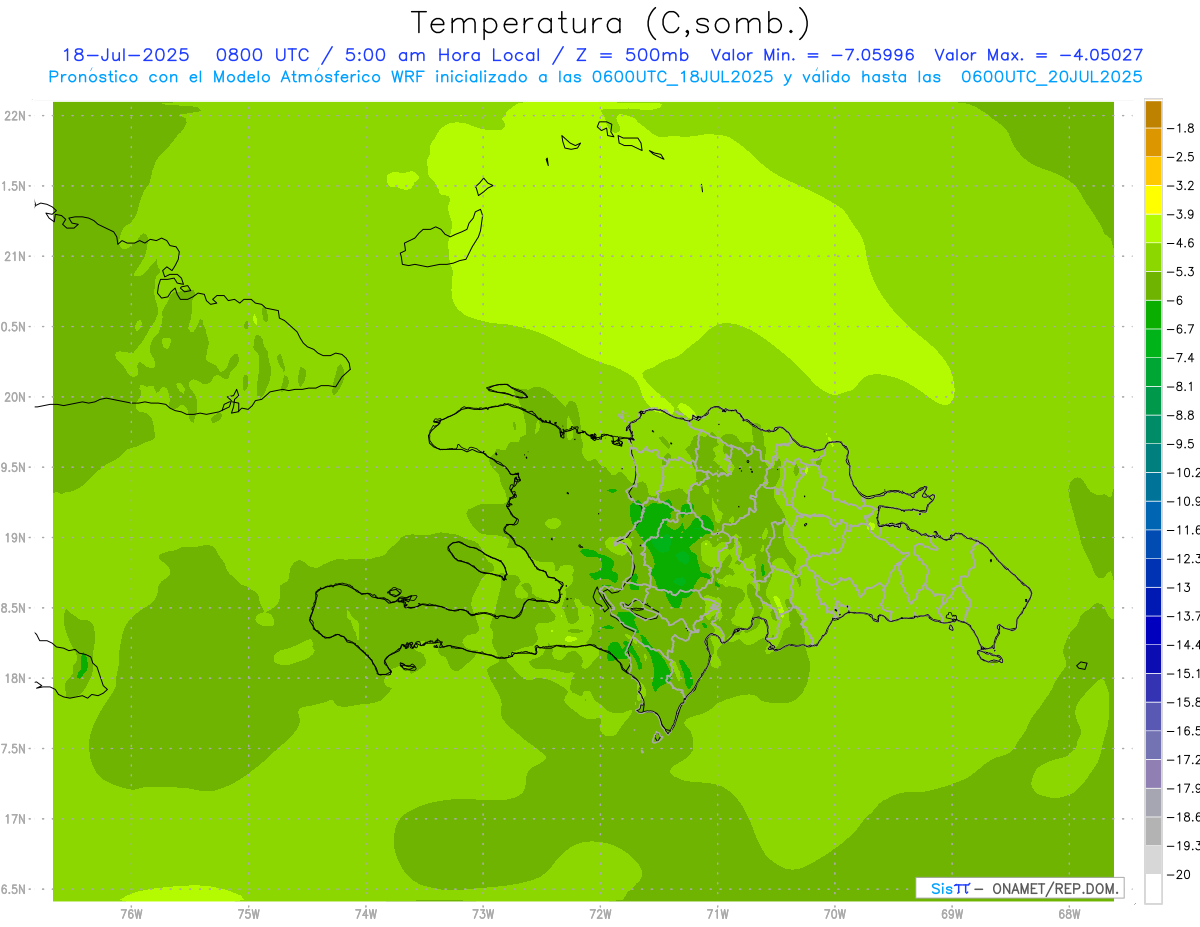Click the "-3.9" colorbar value
1200x927 pixels.
pyautogui.click(x=1182, y=214)
